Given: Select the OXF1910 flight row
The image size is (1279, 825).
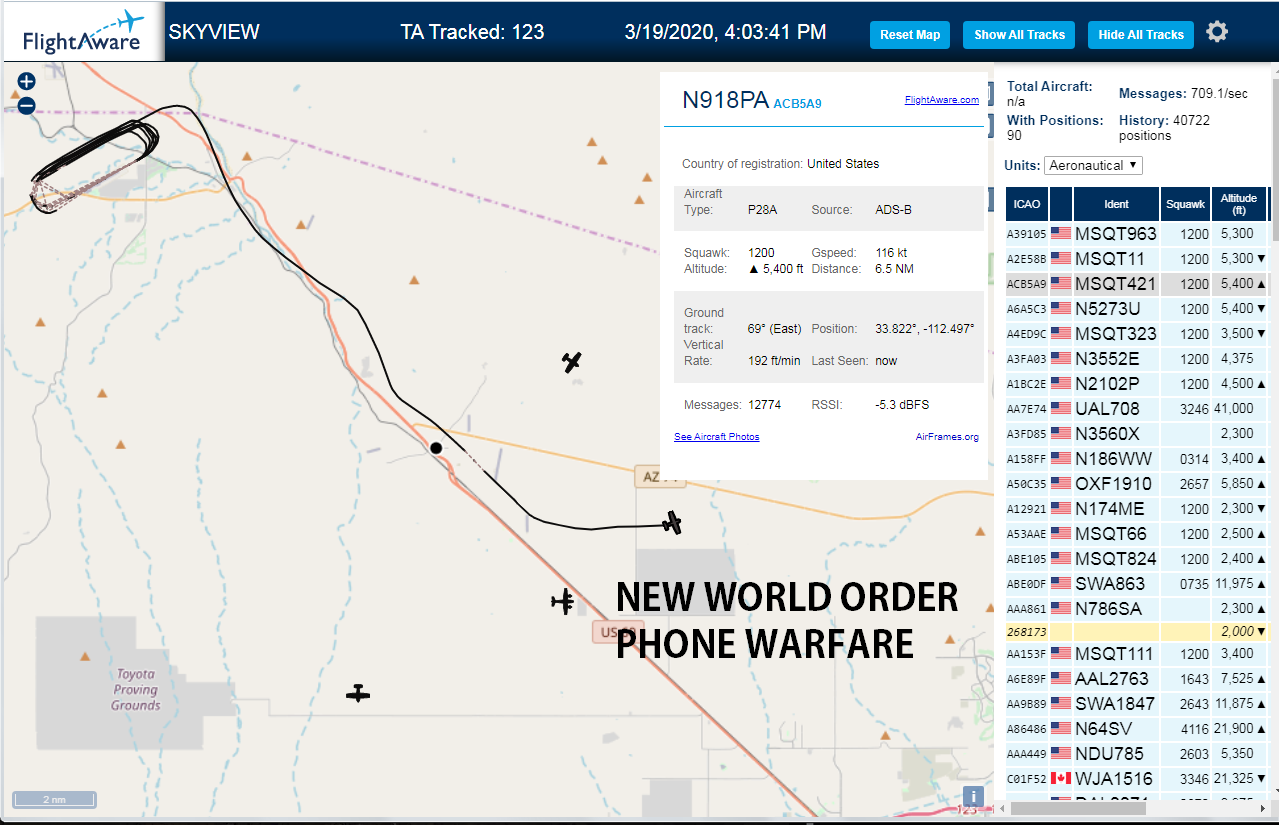Looking at the screenshot, I should (x=1137, y=484).
